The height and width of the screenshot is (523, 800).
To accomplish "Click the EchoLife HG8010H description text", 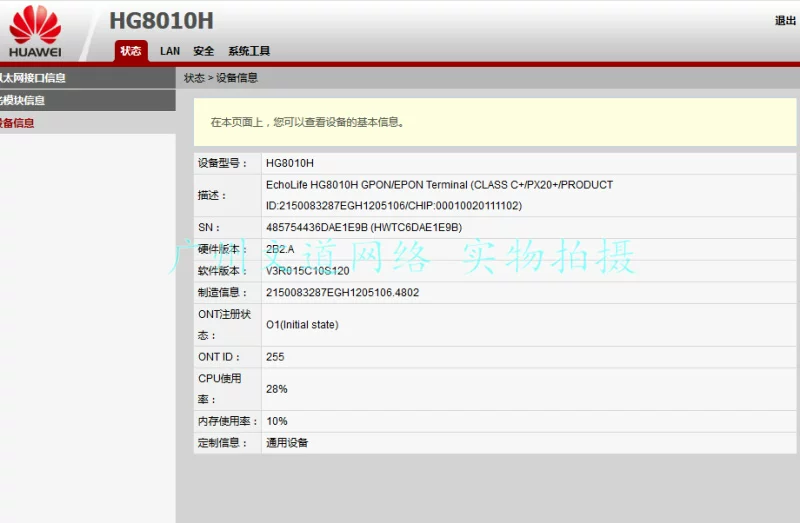I will [x=439, y=195].
